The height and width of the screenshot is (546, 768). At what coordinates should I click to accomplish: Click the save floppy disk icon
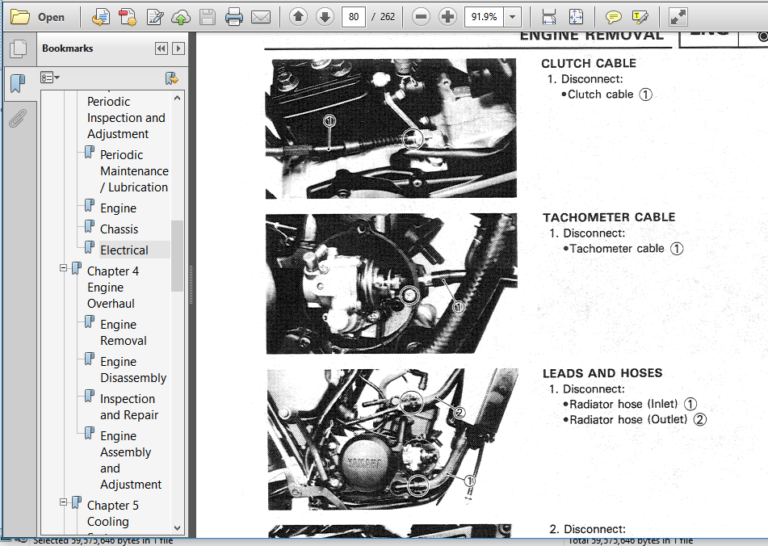[x=207, y=17]
